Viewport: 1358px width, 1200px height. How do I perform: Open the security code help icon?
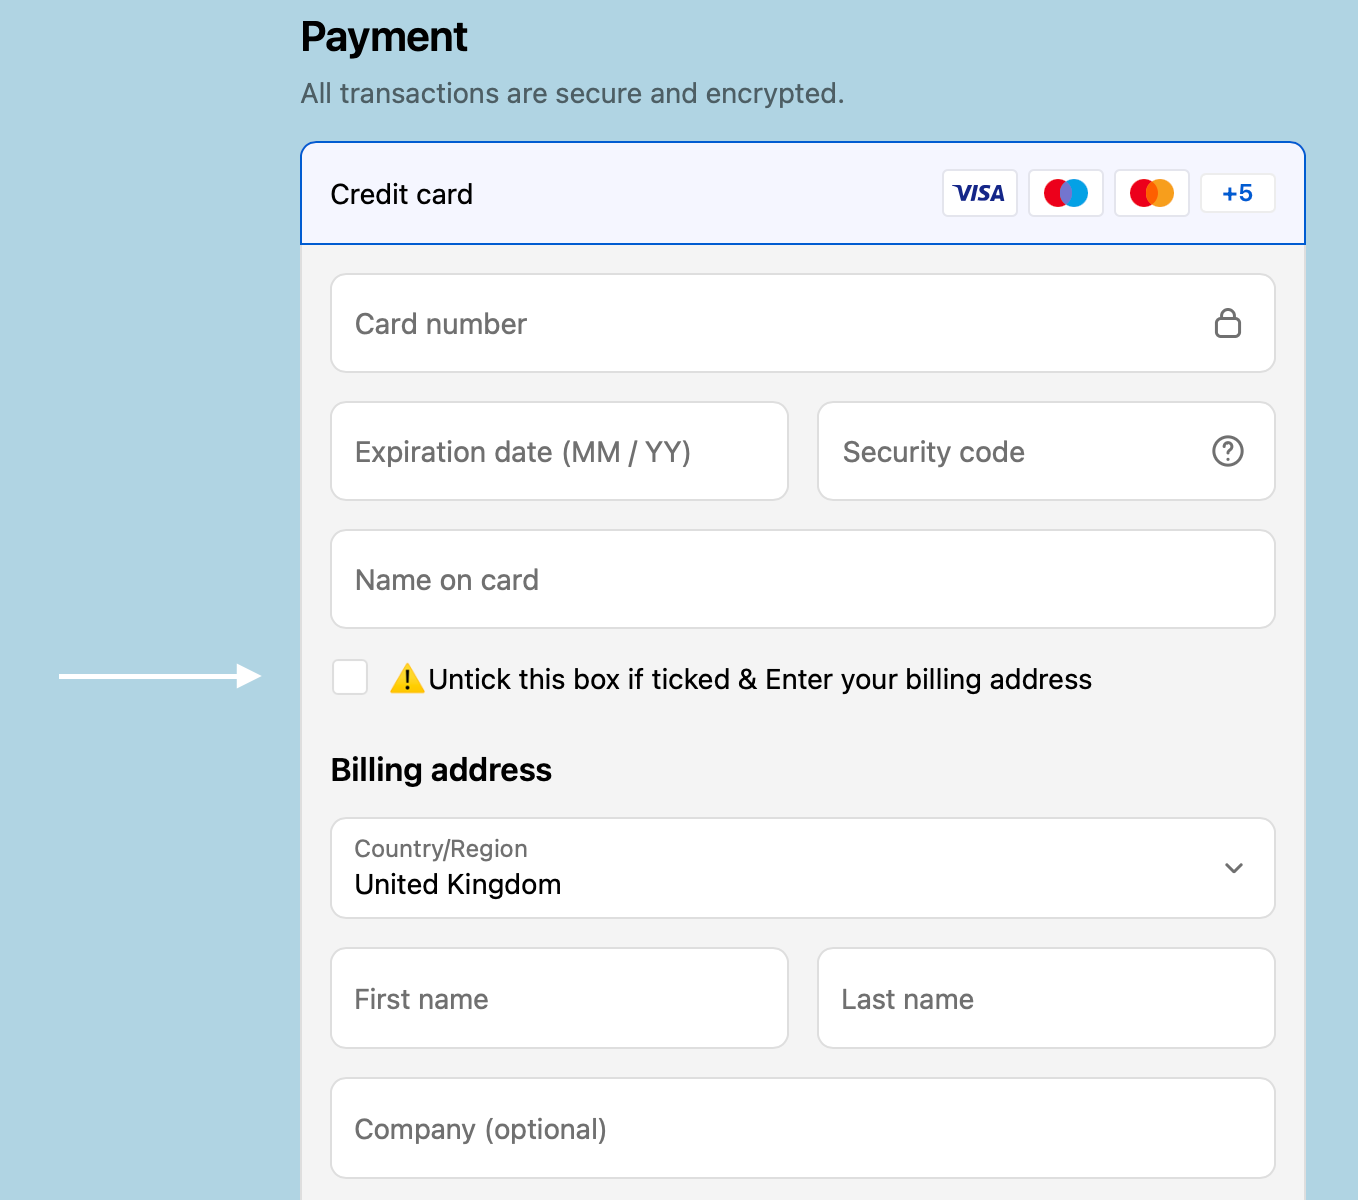1227,451
